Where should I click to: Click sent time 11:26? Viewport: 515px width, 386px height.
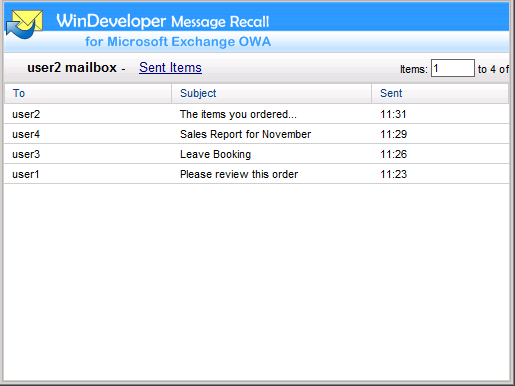click(393, 154)
